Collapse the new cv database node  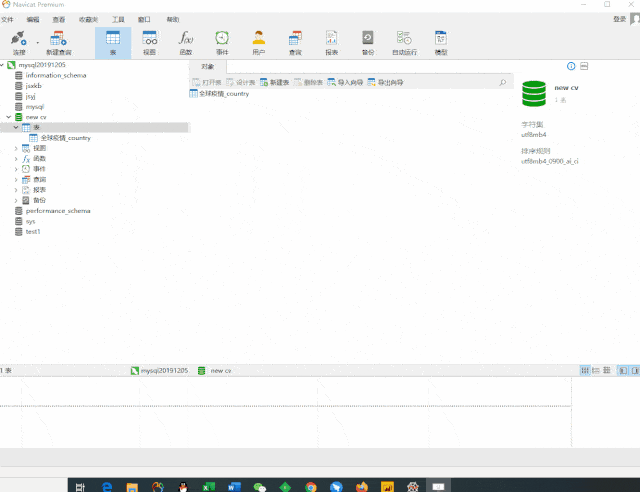(x=9, y=117)
